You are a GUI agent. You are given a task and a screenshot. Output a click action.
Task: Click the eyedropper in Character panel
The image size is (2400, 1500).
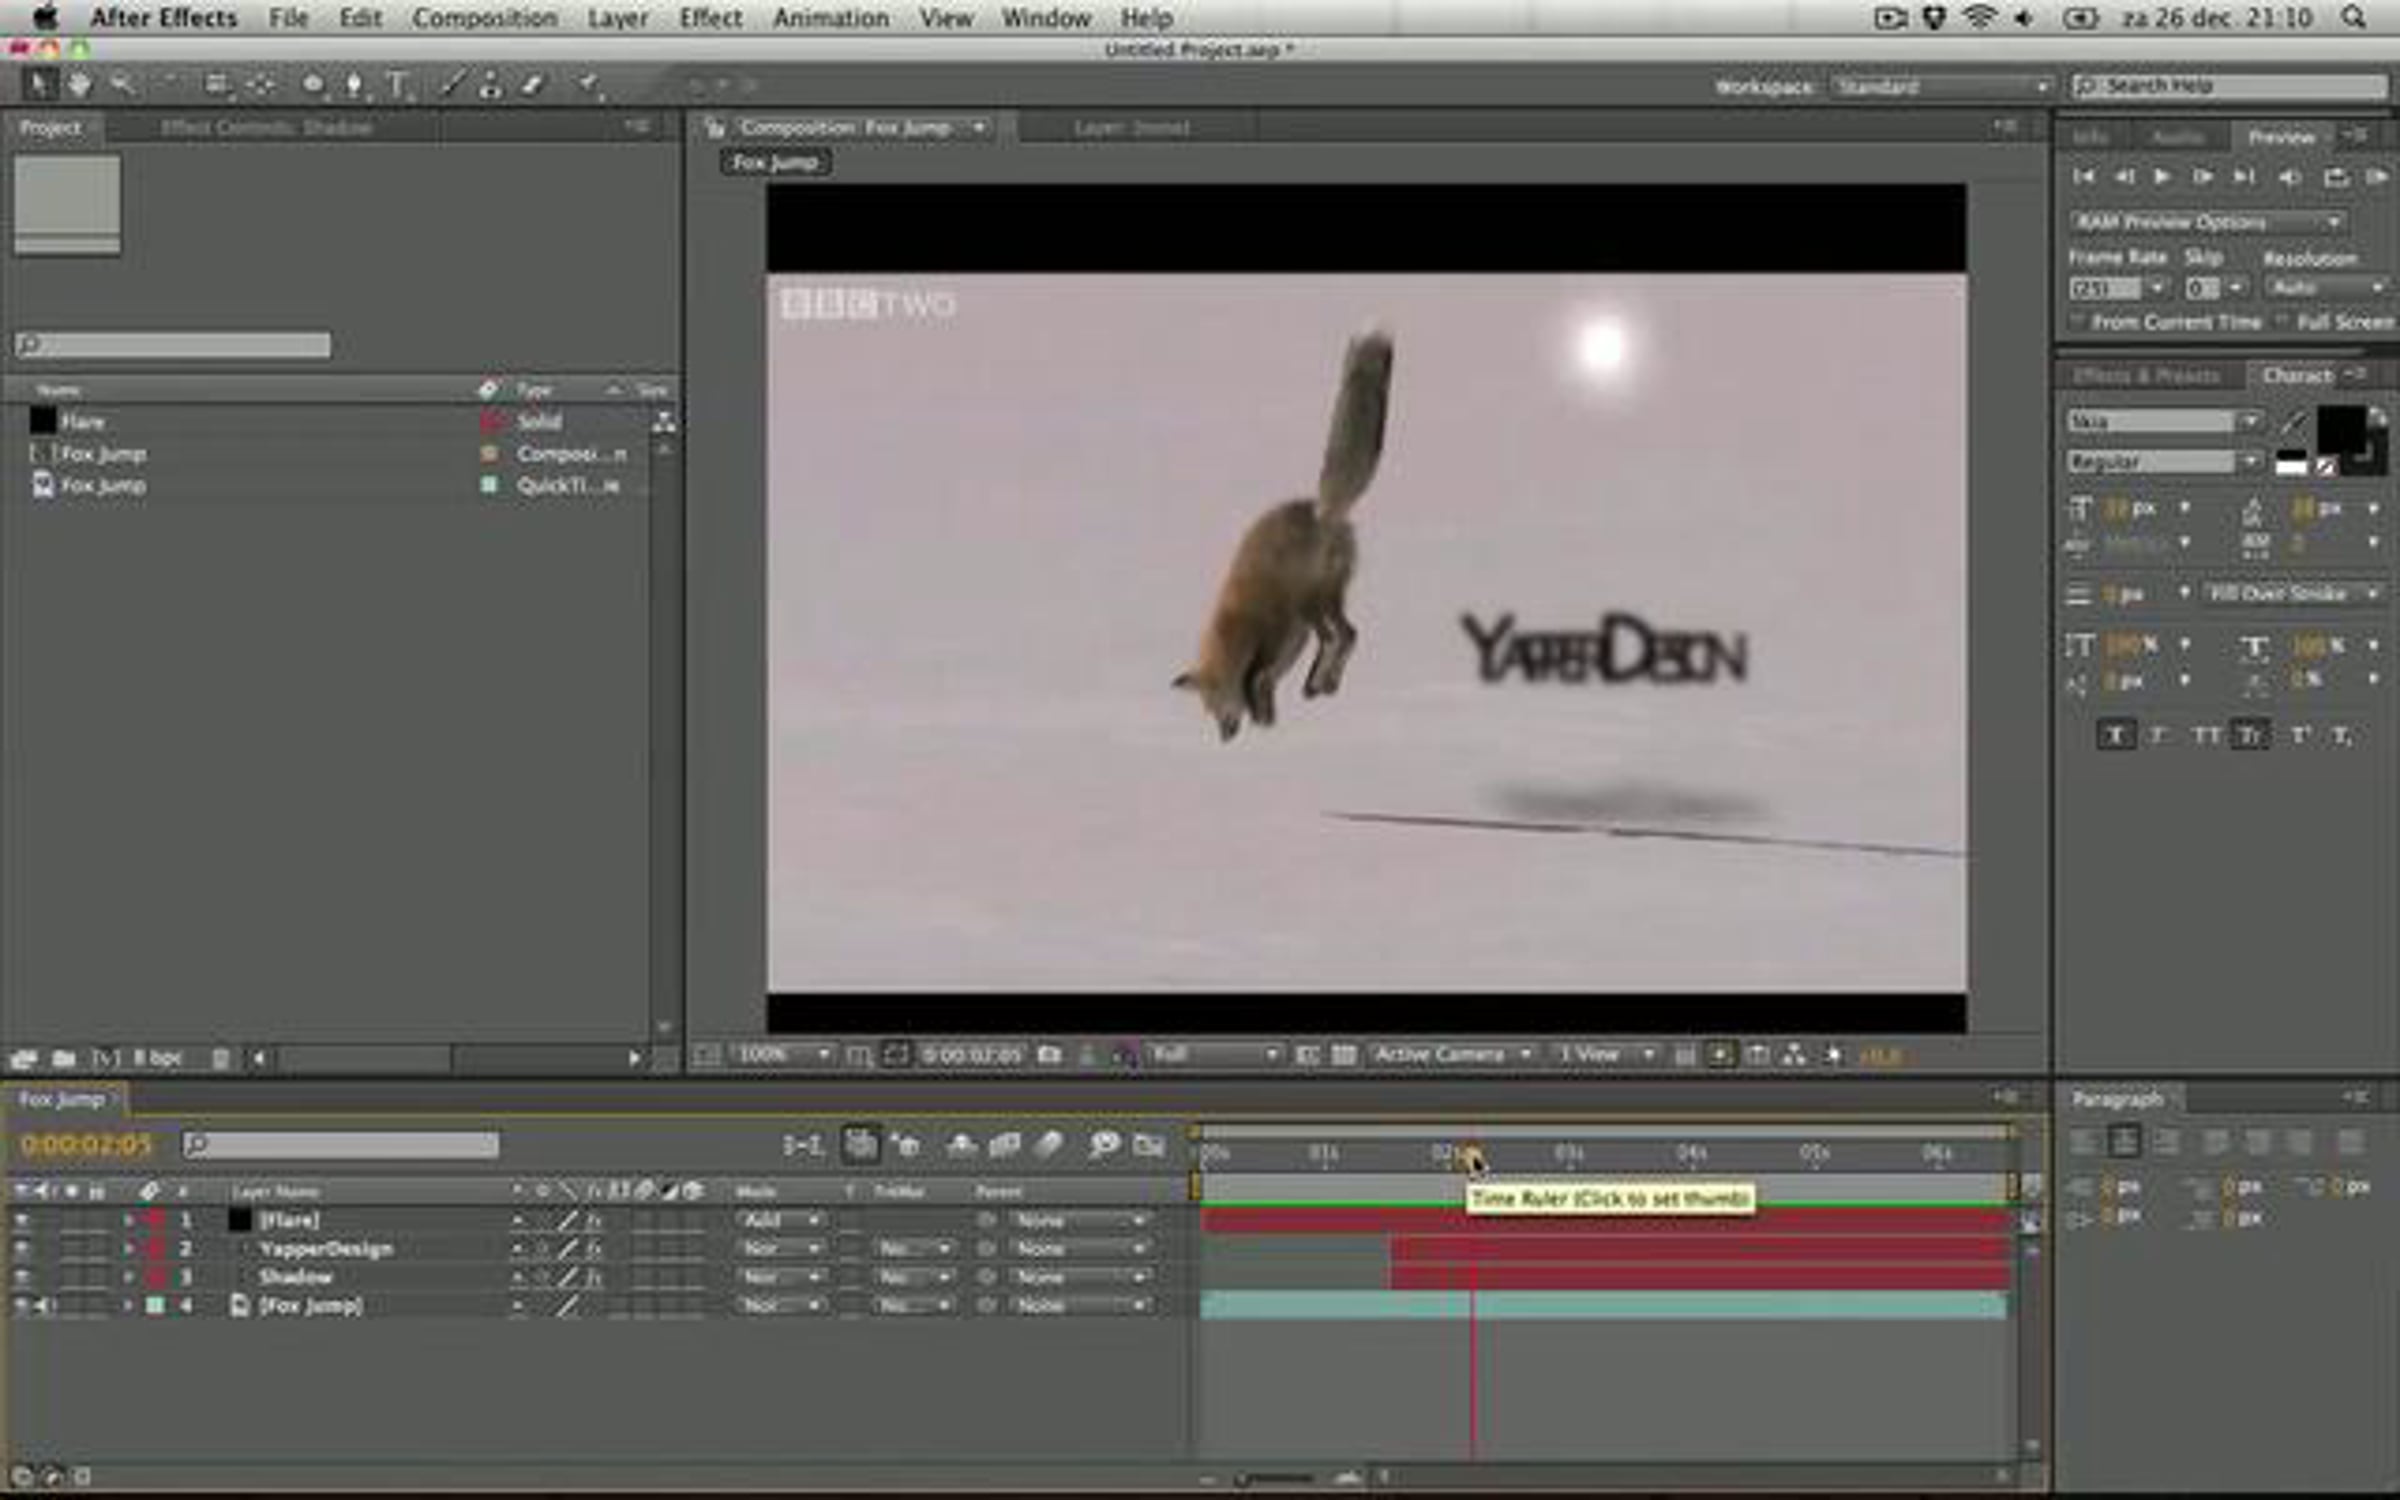pyautogui.click(x=2293, y=422)
